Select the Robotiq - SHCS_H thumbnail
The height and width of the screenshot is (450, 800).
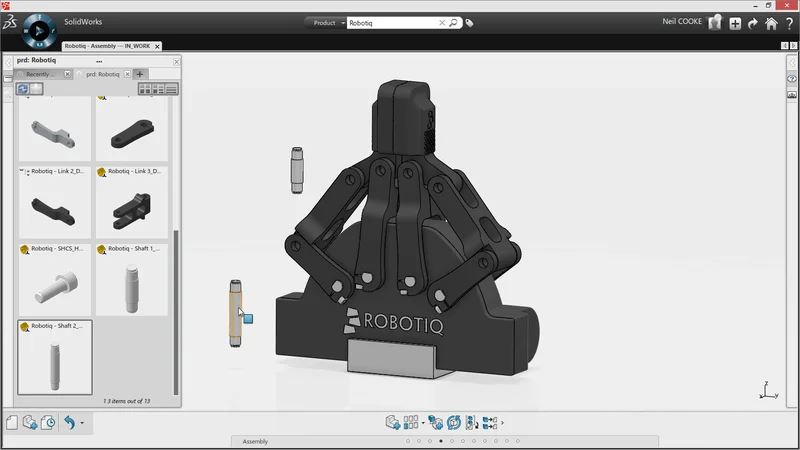(55, 280)
